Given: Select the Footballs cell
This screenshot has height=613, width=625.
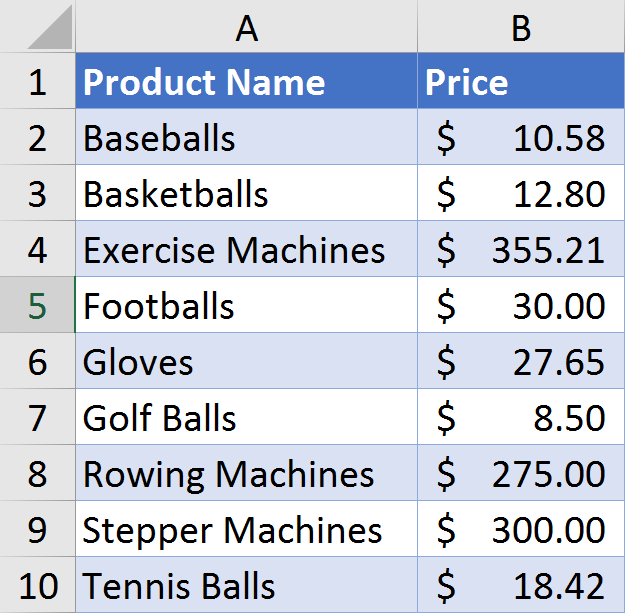Looking at the screenshot, I should point(246,306).
